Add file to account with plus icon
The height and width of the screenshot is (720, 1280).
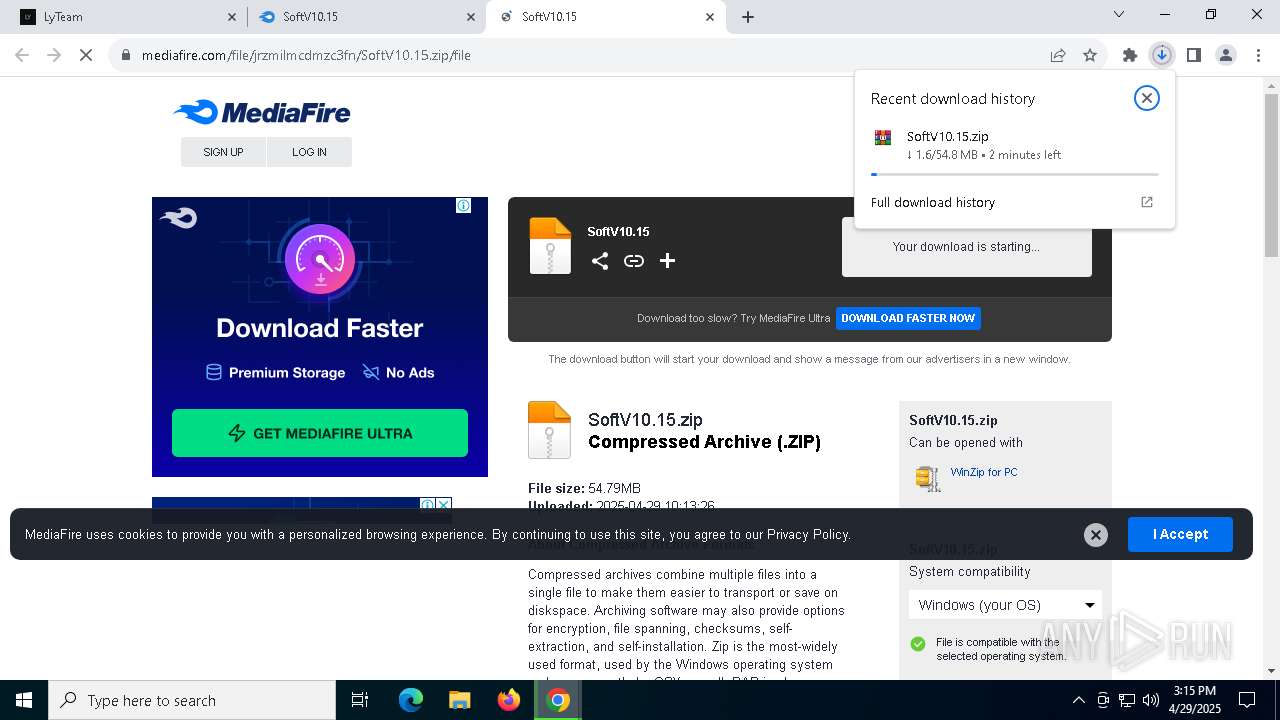(x=667, y=261)
